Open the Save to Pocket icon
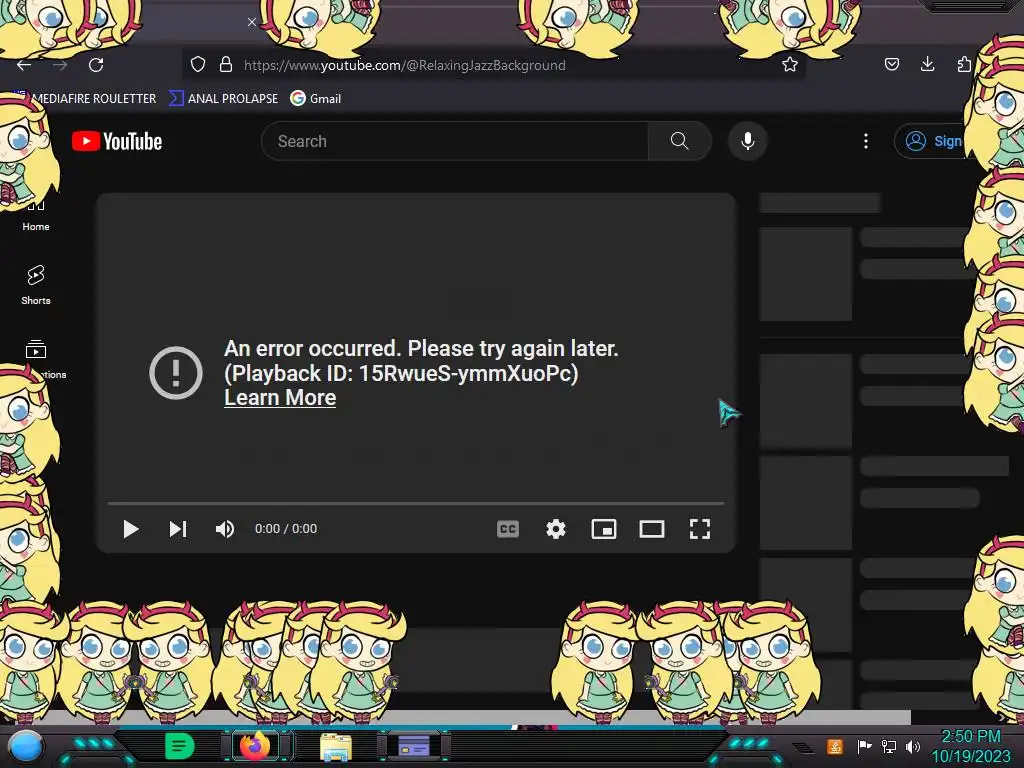This screenshot has width=1024, height=768. click(891, 64)
